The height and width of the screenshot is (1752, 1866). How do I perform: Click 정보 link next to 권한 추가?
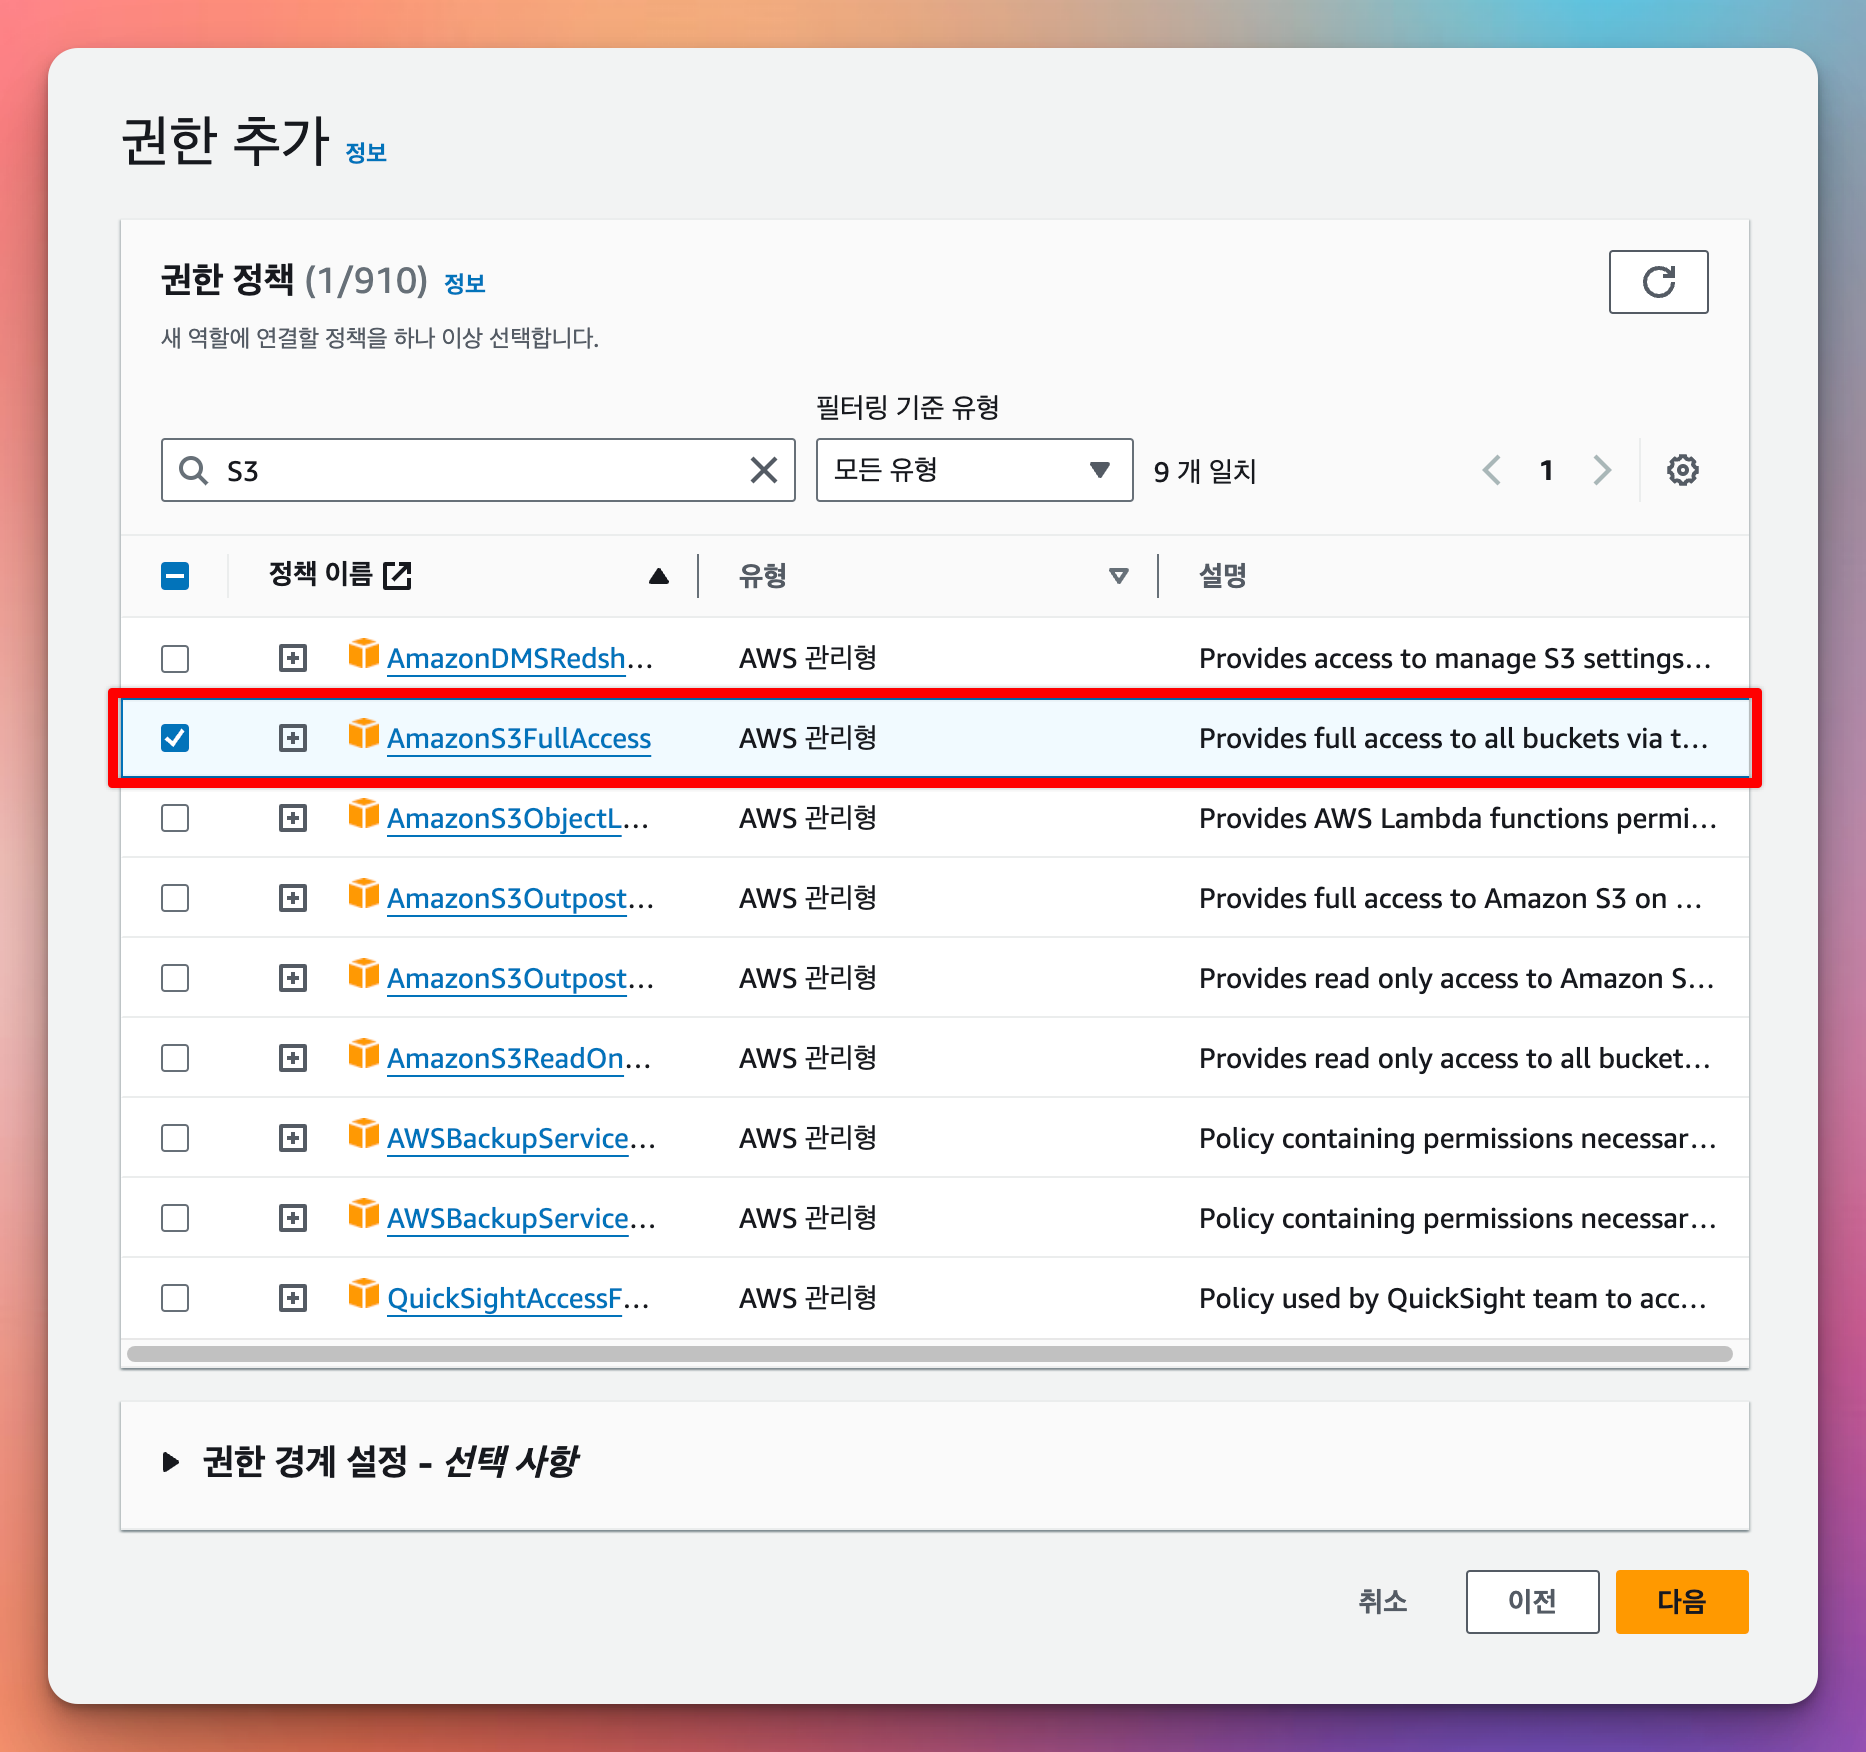[x=366, y=152]
